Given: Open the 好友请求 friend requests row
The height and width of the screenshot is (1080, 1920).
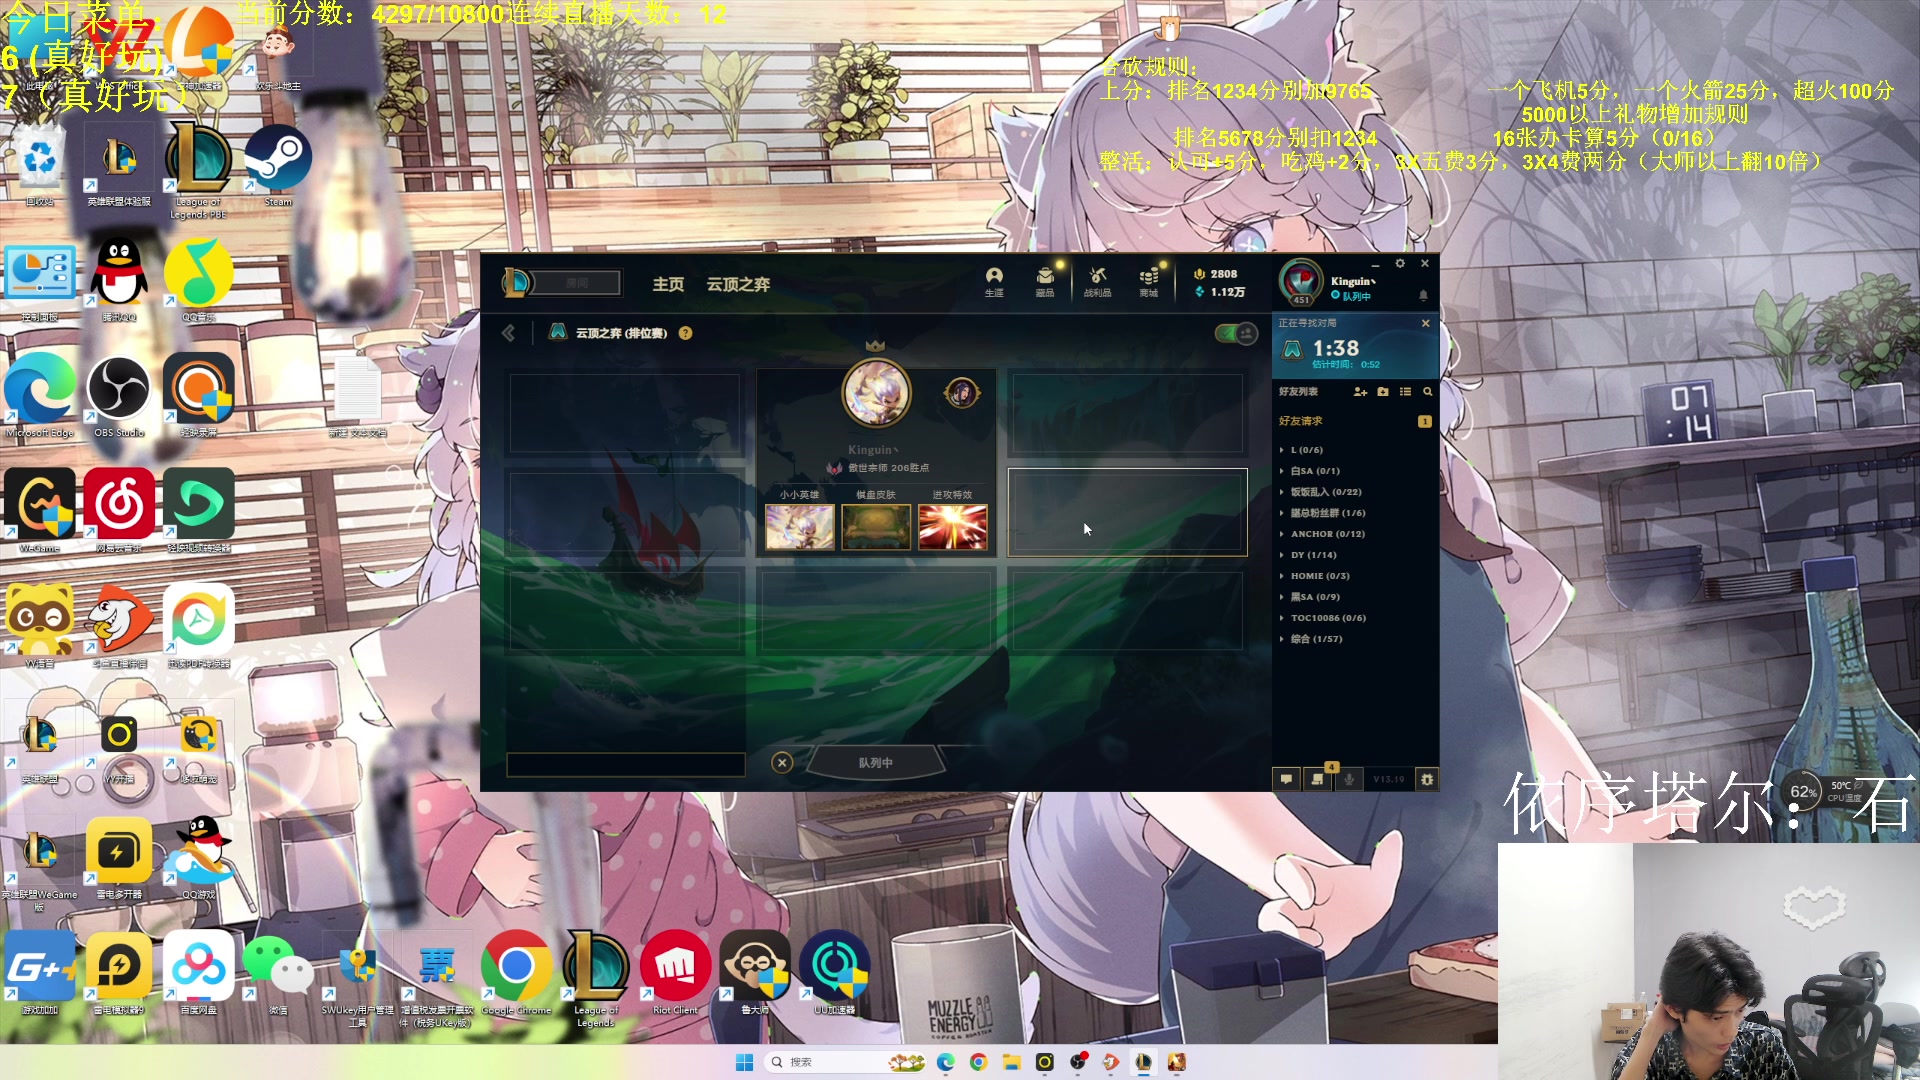Looking at the screenshot, I should click(1356, 421).
